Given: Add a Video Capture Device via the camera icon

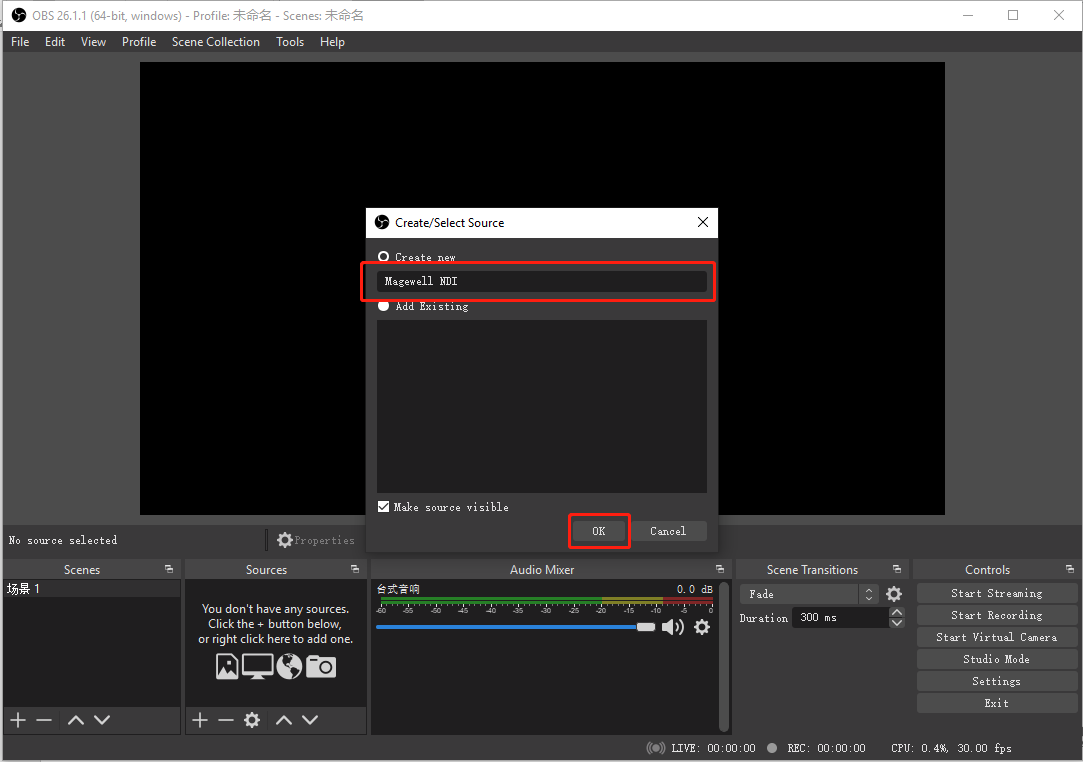Looking at the screenshot, I should [x=321, y=665].
